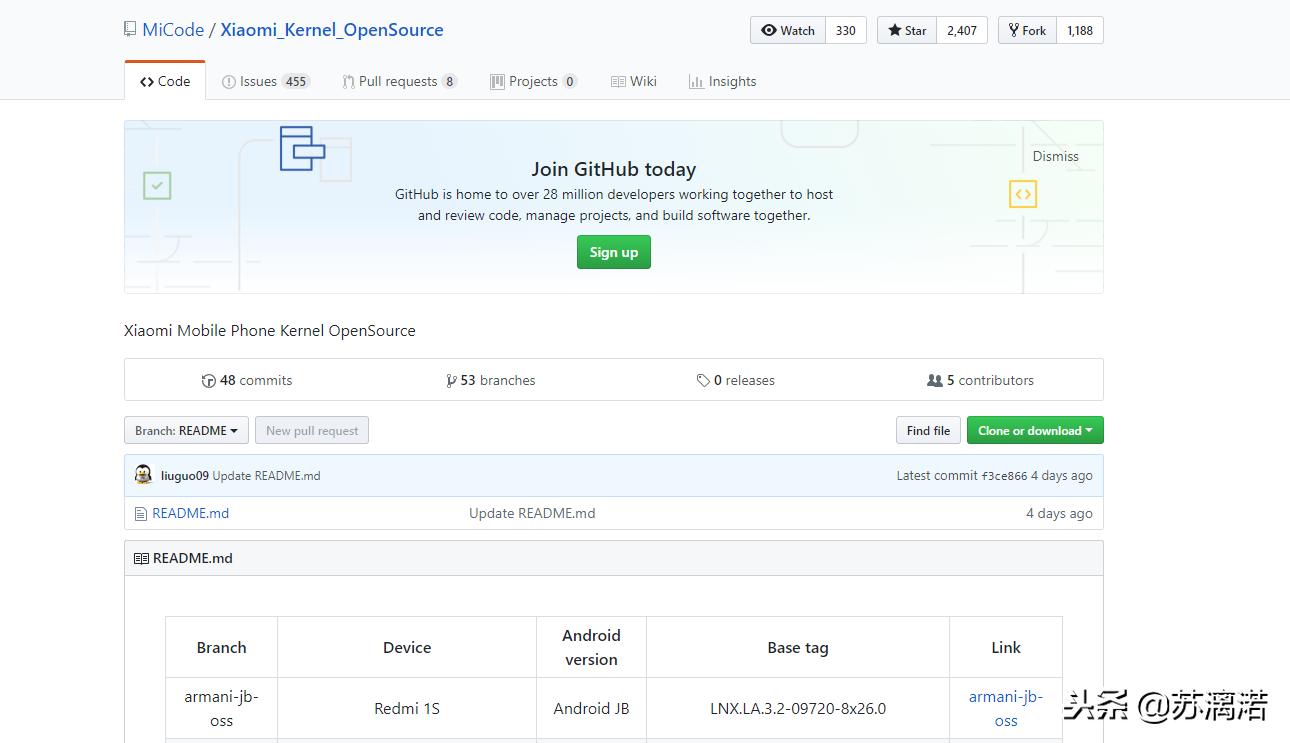This screenshot has height=743, width=1290.
Task: Click the Xiaomi Mobile Phone Kernel OpenSource description
Action: pos(270,330)
